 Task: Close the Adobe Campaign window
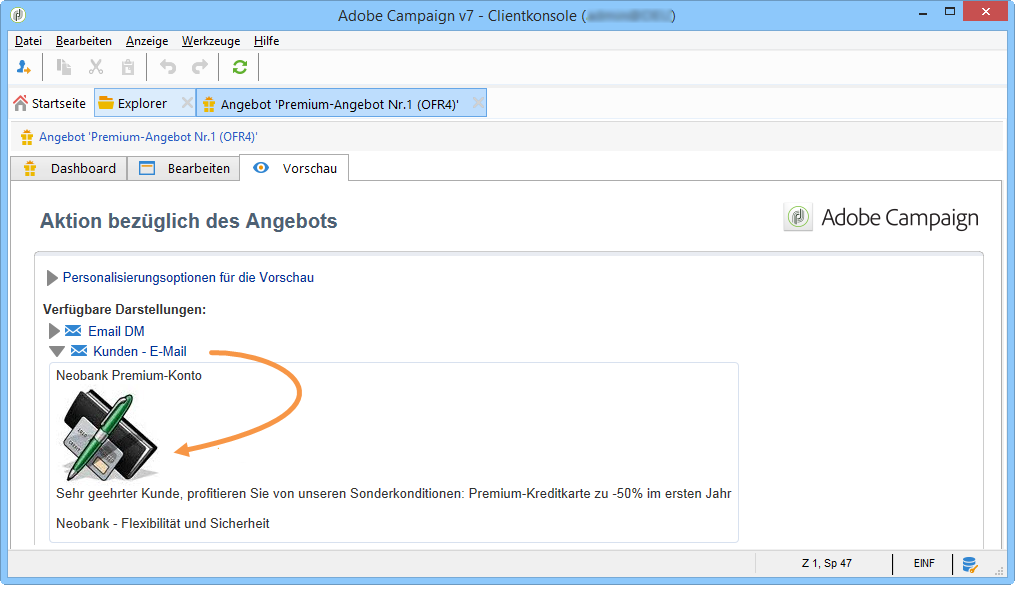pyautogui.click(x=986, y=12)
